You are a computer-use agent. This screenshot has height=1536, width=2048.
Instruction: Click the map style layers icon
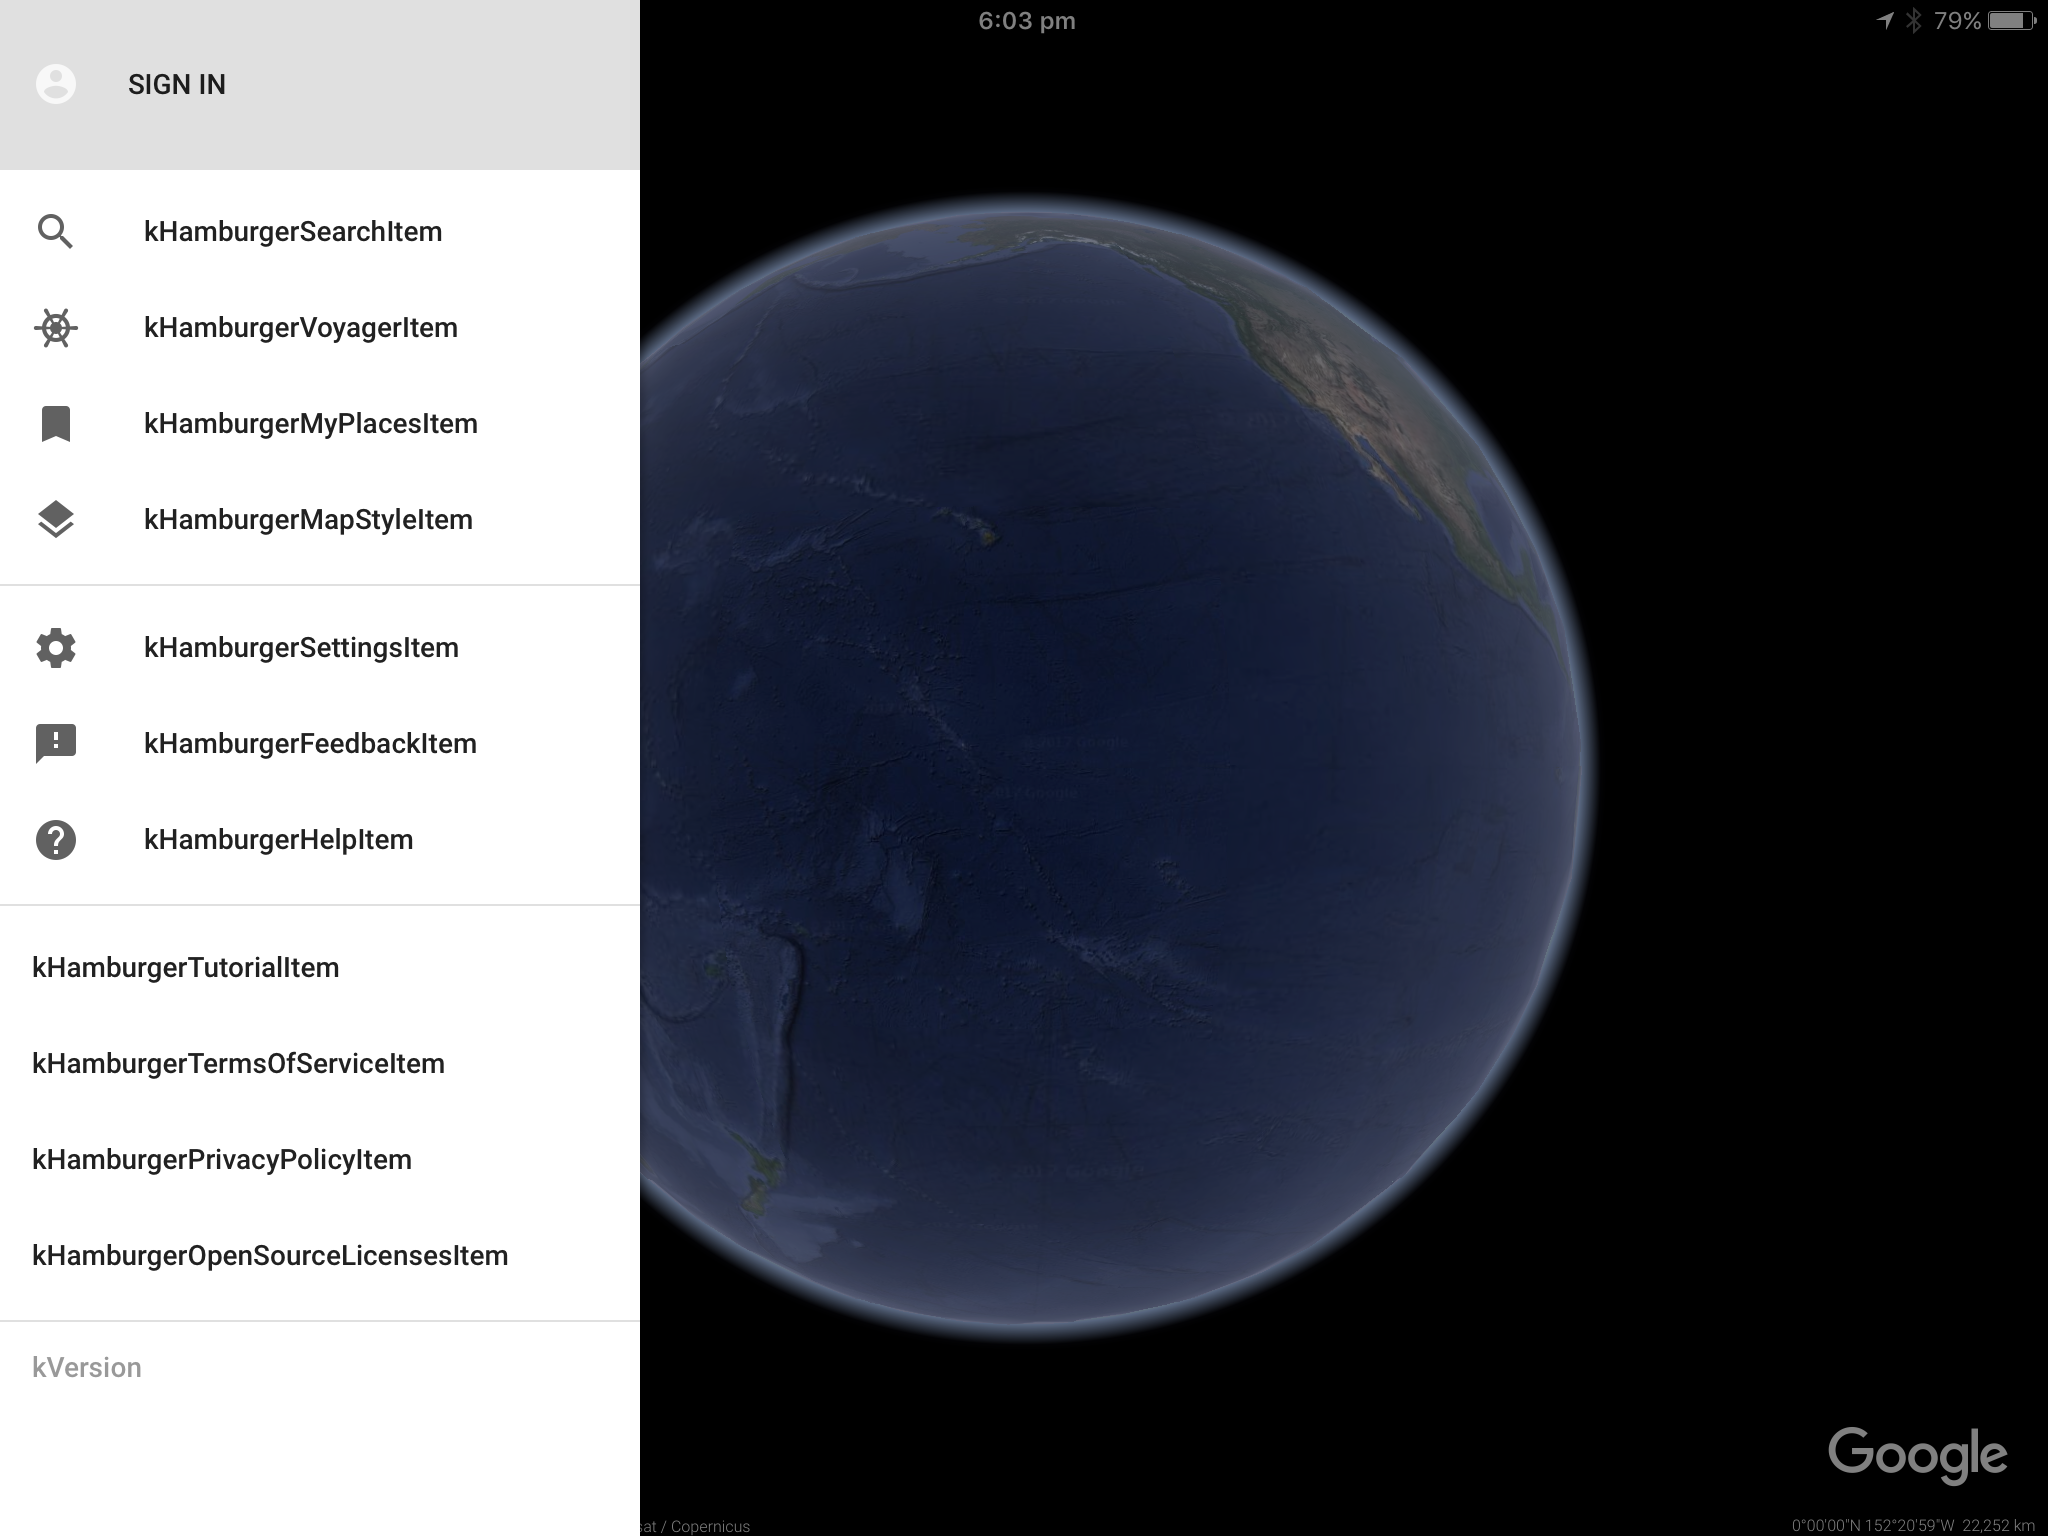(55, 520)
